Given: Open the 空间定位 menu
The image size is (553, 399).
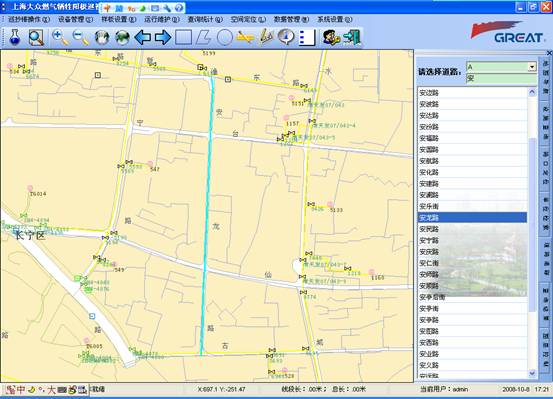Looking at the screenshot, I should (x=248, y=19).
